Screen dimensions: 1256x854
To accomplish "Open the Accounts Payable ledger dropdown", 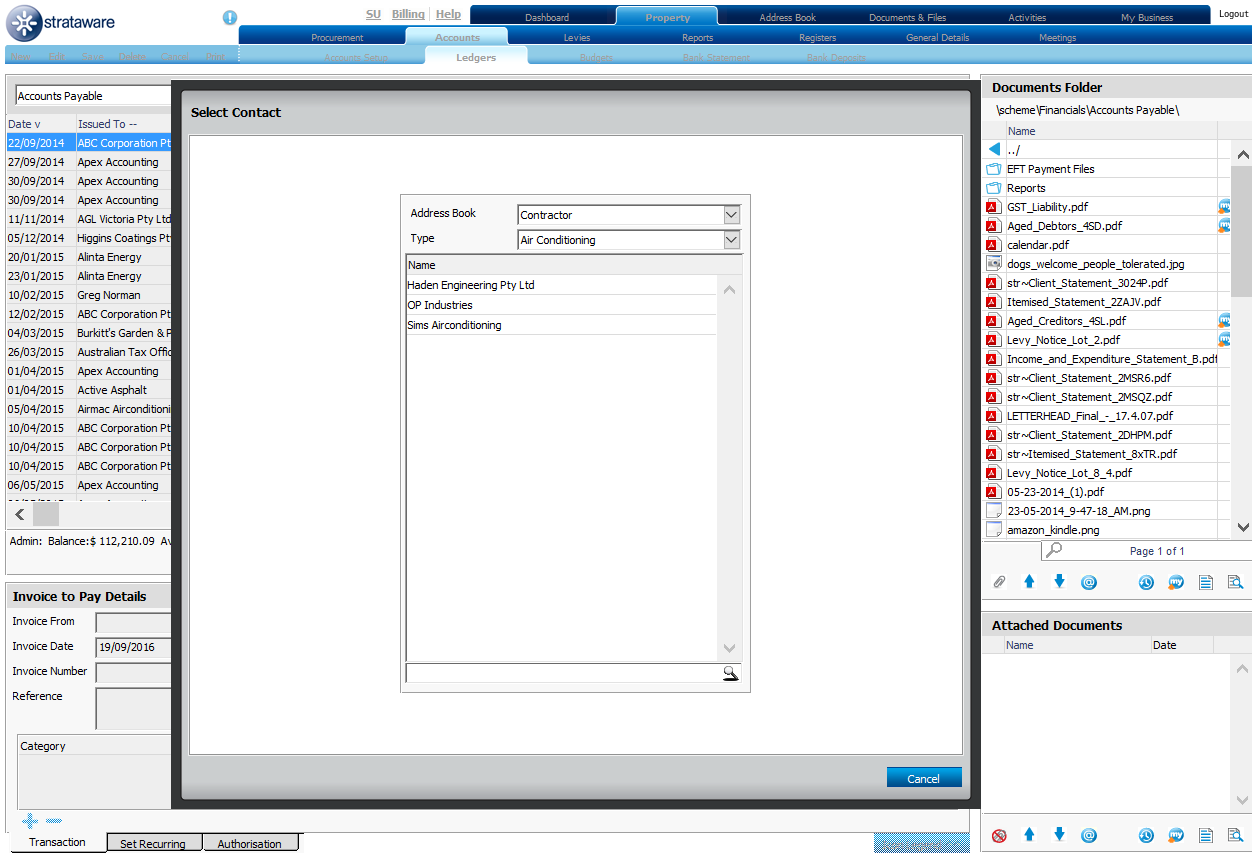I will [x=93, y=96].
